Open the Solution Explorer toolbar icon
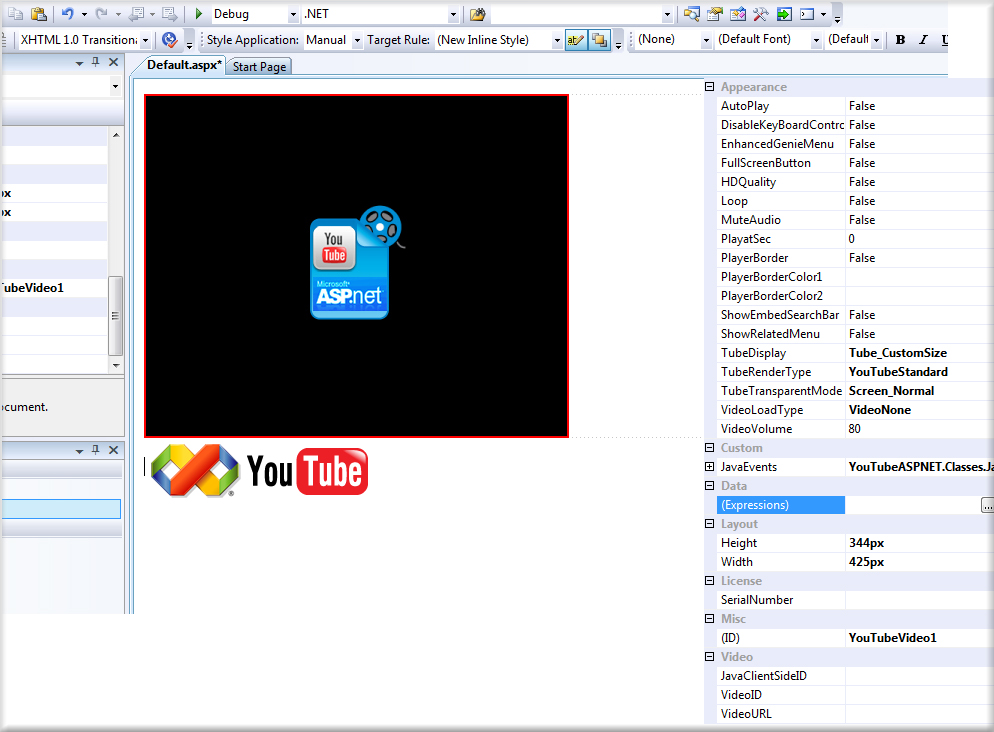The image size is (994, 732). [x=692, y=14]
